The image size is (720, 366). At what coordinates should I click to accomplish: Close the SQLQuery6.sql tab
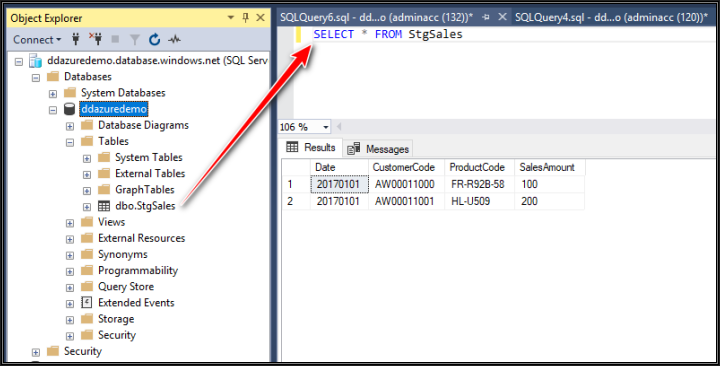(502, 17)
